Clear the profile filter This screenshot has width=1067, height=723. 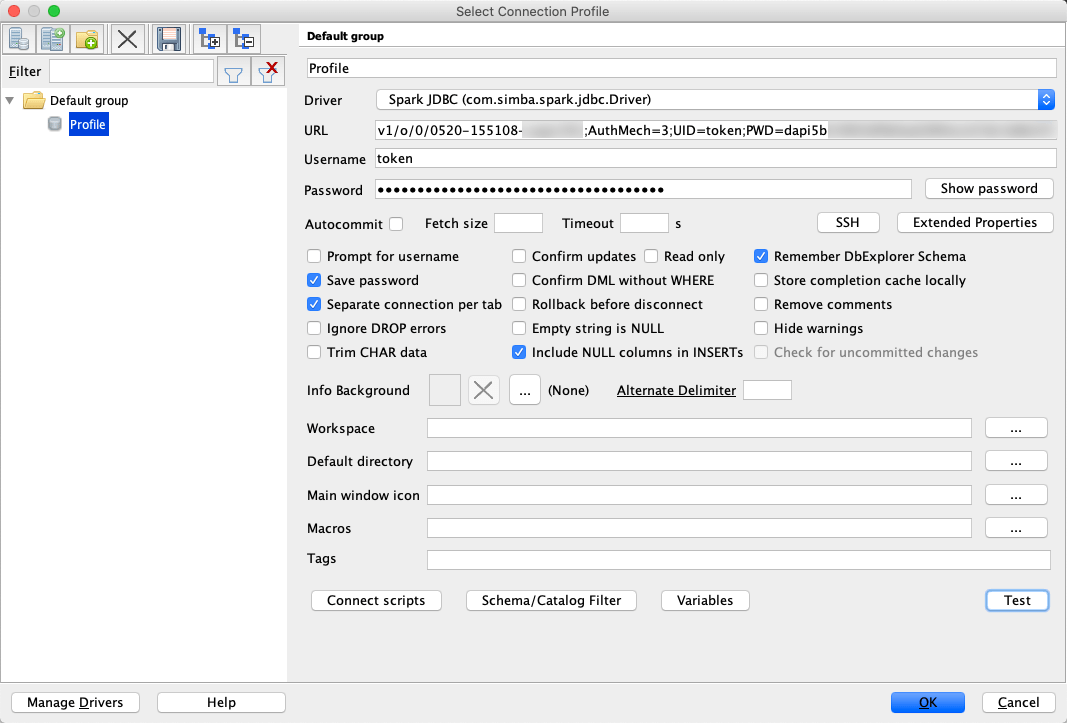[x=267, y=70]
